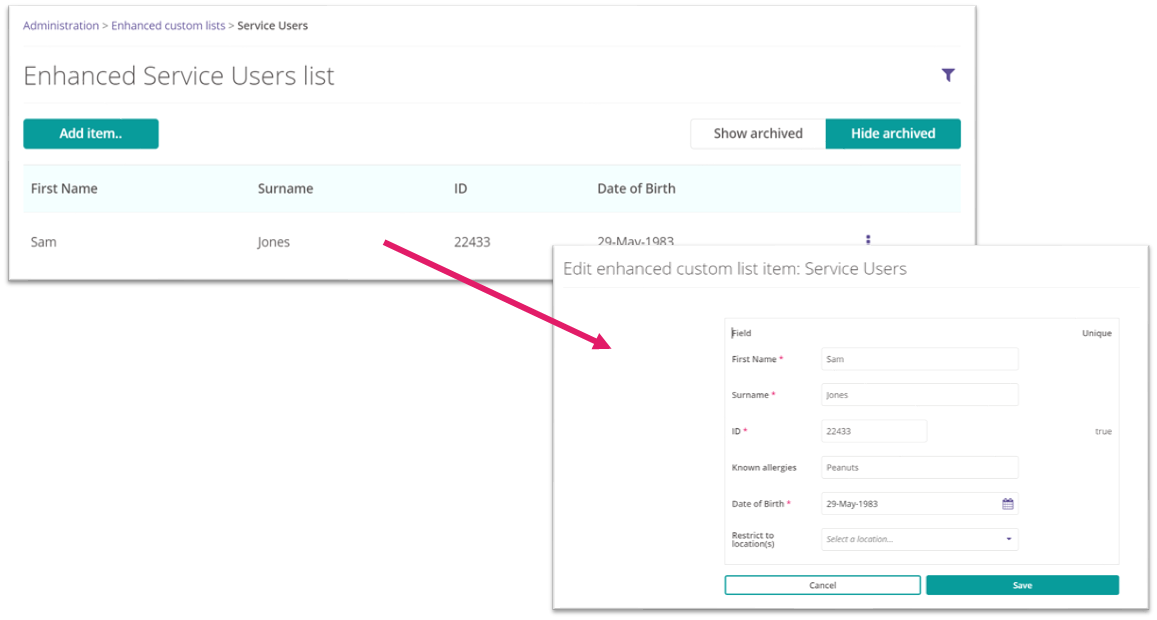Click the Date of Birth column header
This screenshot has height=620, width=1157.
(x=636, y=189)
